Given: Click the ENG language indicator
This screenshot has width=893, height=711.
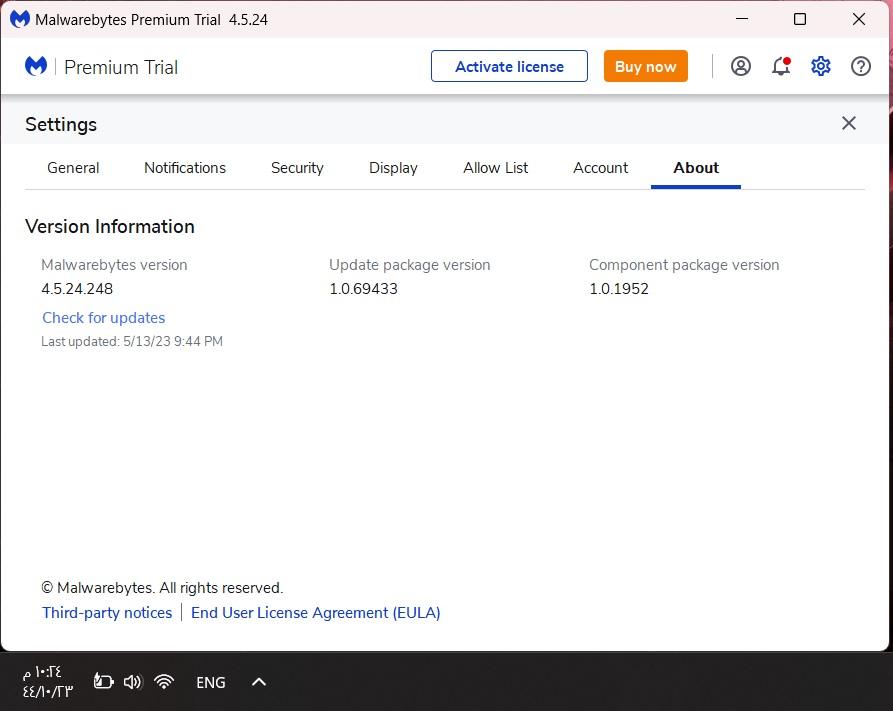Looking at the screenshot, I should [211, 682].
